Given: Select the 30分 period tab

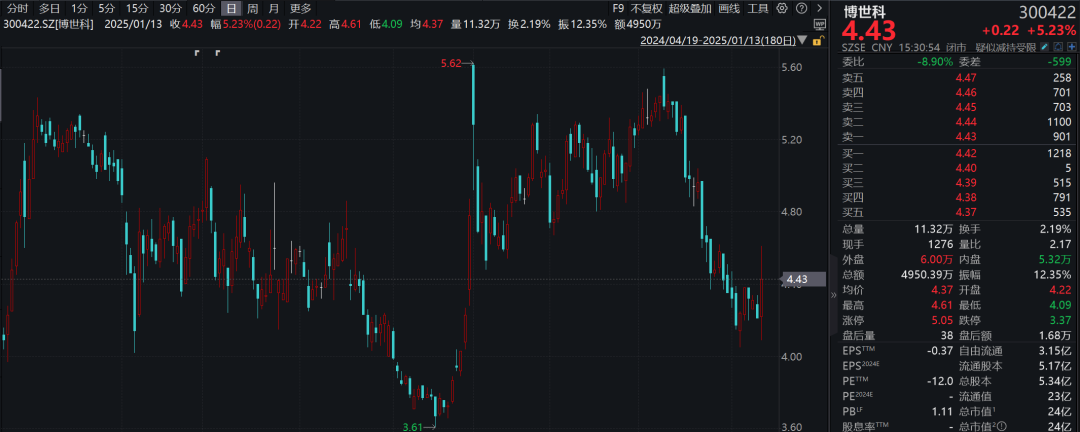Looking at the screenshot, I should [169, 8].
